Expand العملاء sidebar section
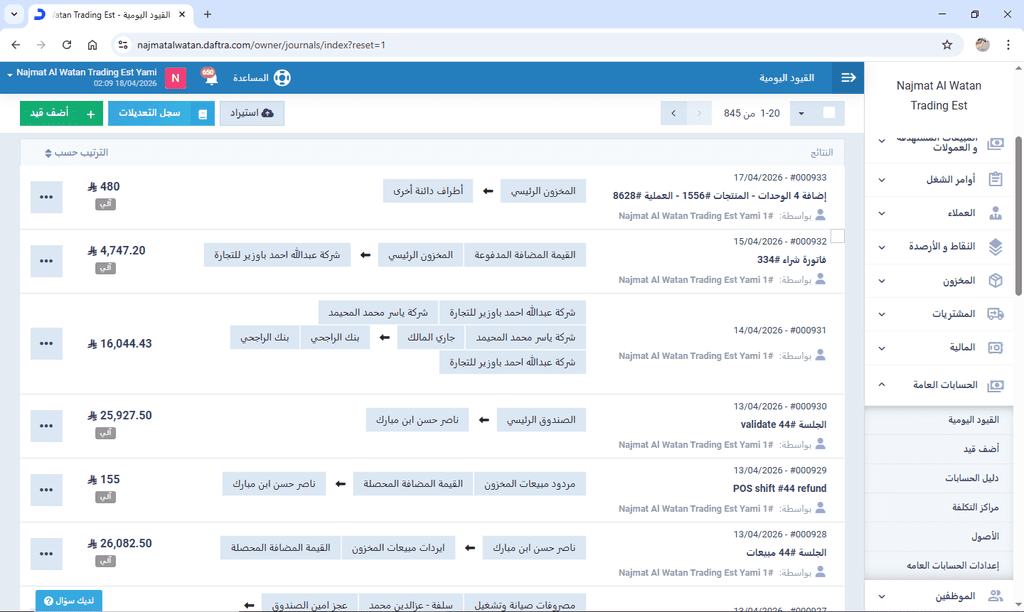This screenshot has width=1024, height=612. pos(882,214)
